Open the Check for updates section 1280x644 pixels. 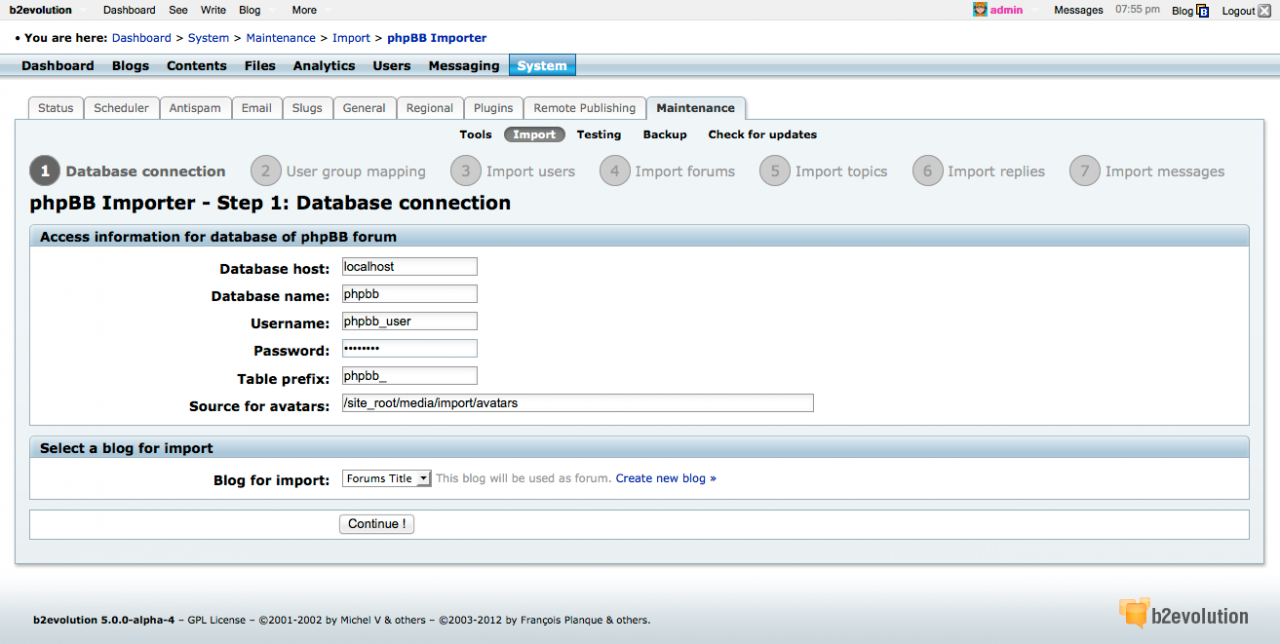pos(762,135)
